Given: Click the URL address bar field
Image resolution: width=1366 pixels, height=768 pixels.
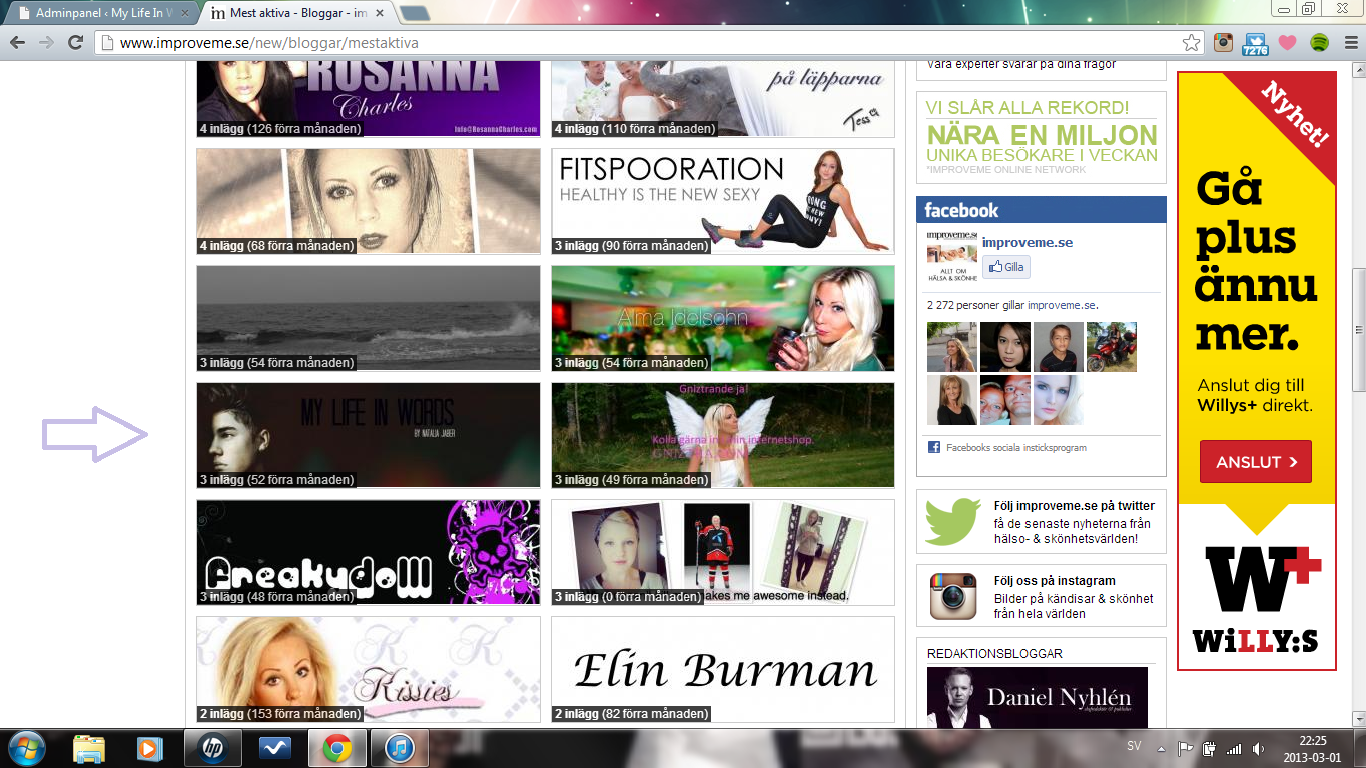Looking at the screenshot, I should 640,43.
